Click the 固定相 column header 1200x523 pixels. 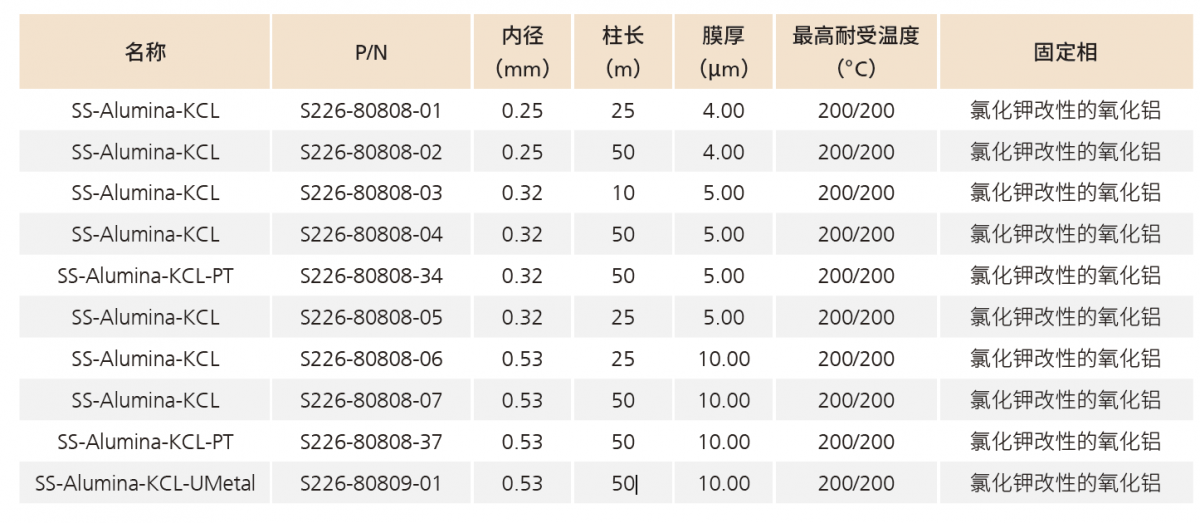(x=1065, y=53)
